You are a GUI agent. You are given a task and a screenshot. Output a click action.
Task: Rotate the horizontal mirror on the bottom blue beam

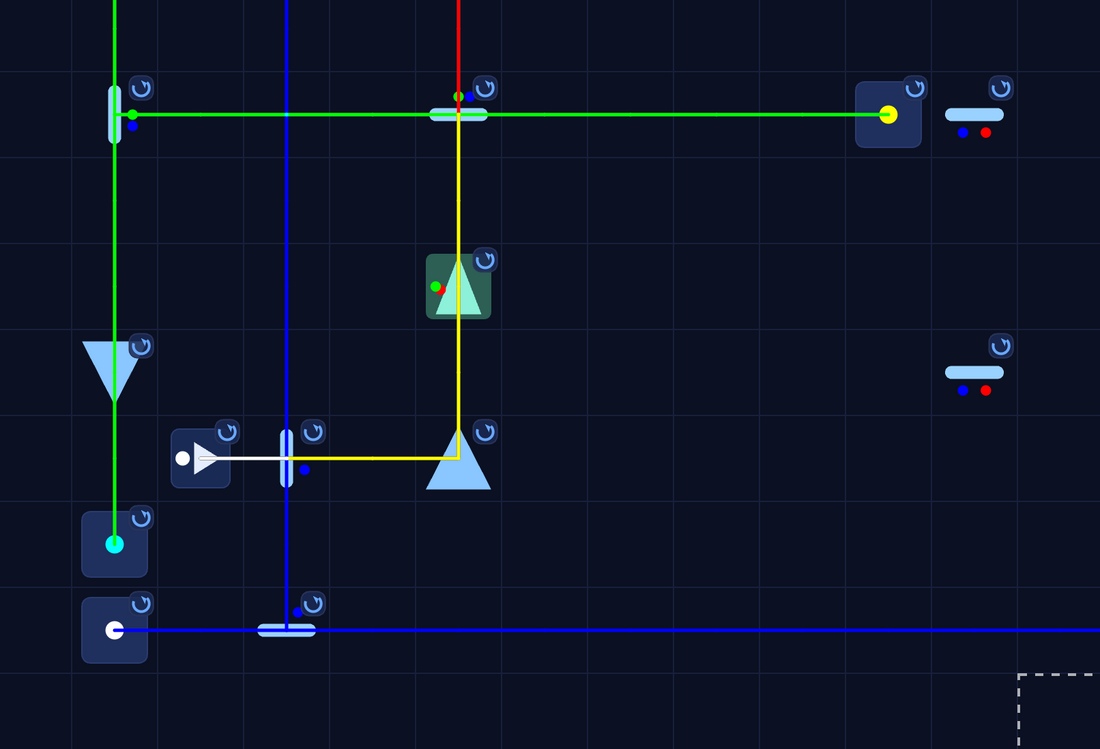point(313,604)
